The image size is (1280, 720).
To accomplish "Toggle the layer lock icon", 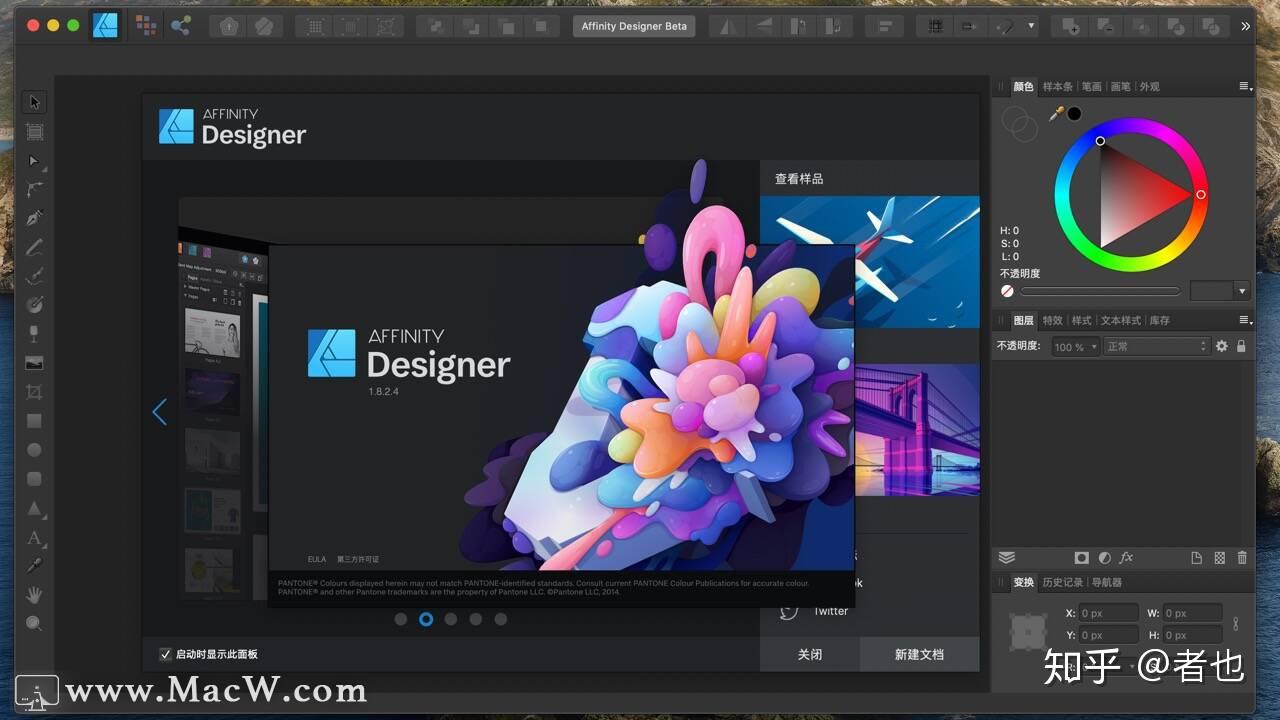I will click(1241, 346).
